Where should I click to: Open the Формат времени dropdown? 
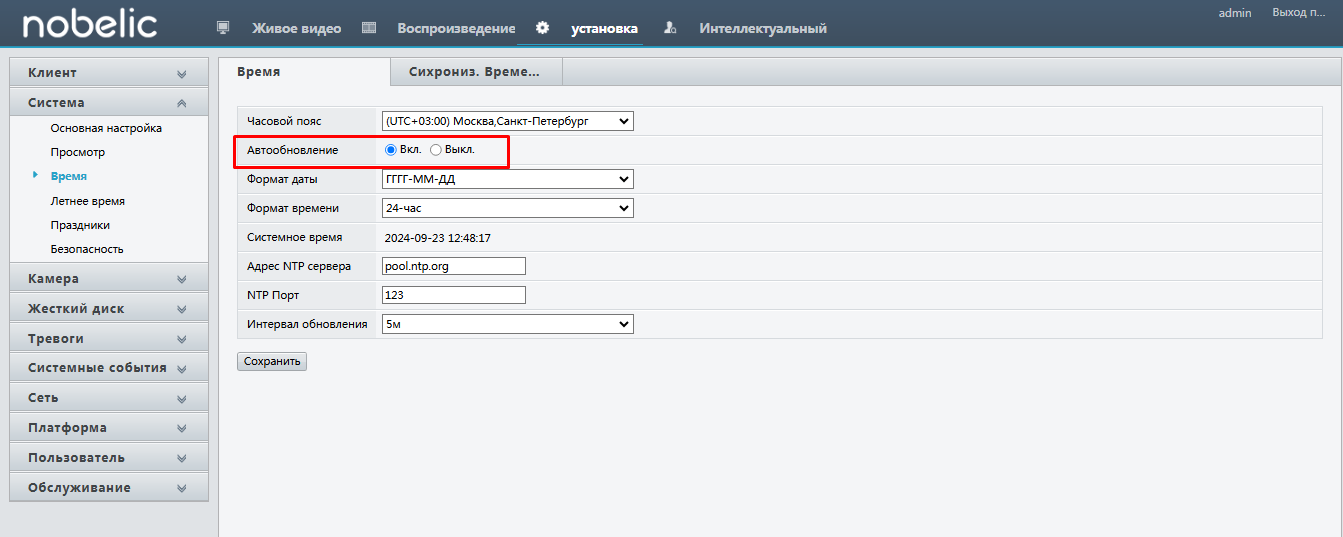tap(508, 208)
